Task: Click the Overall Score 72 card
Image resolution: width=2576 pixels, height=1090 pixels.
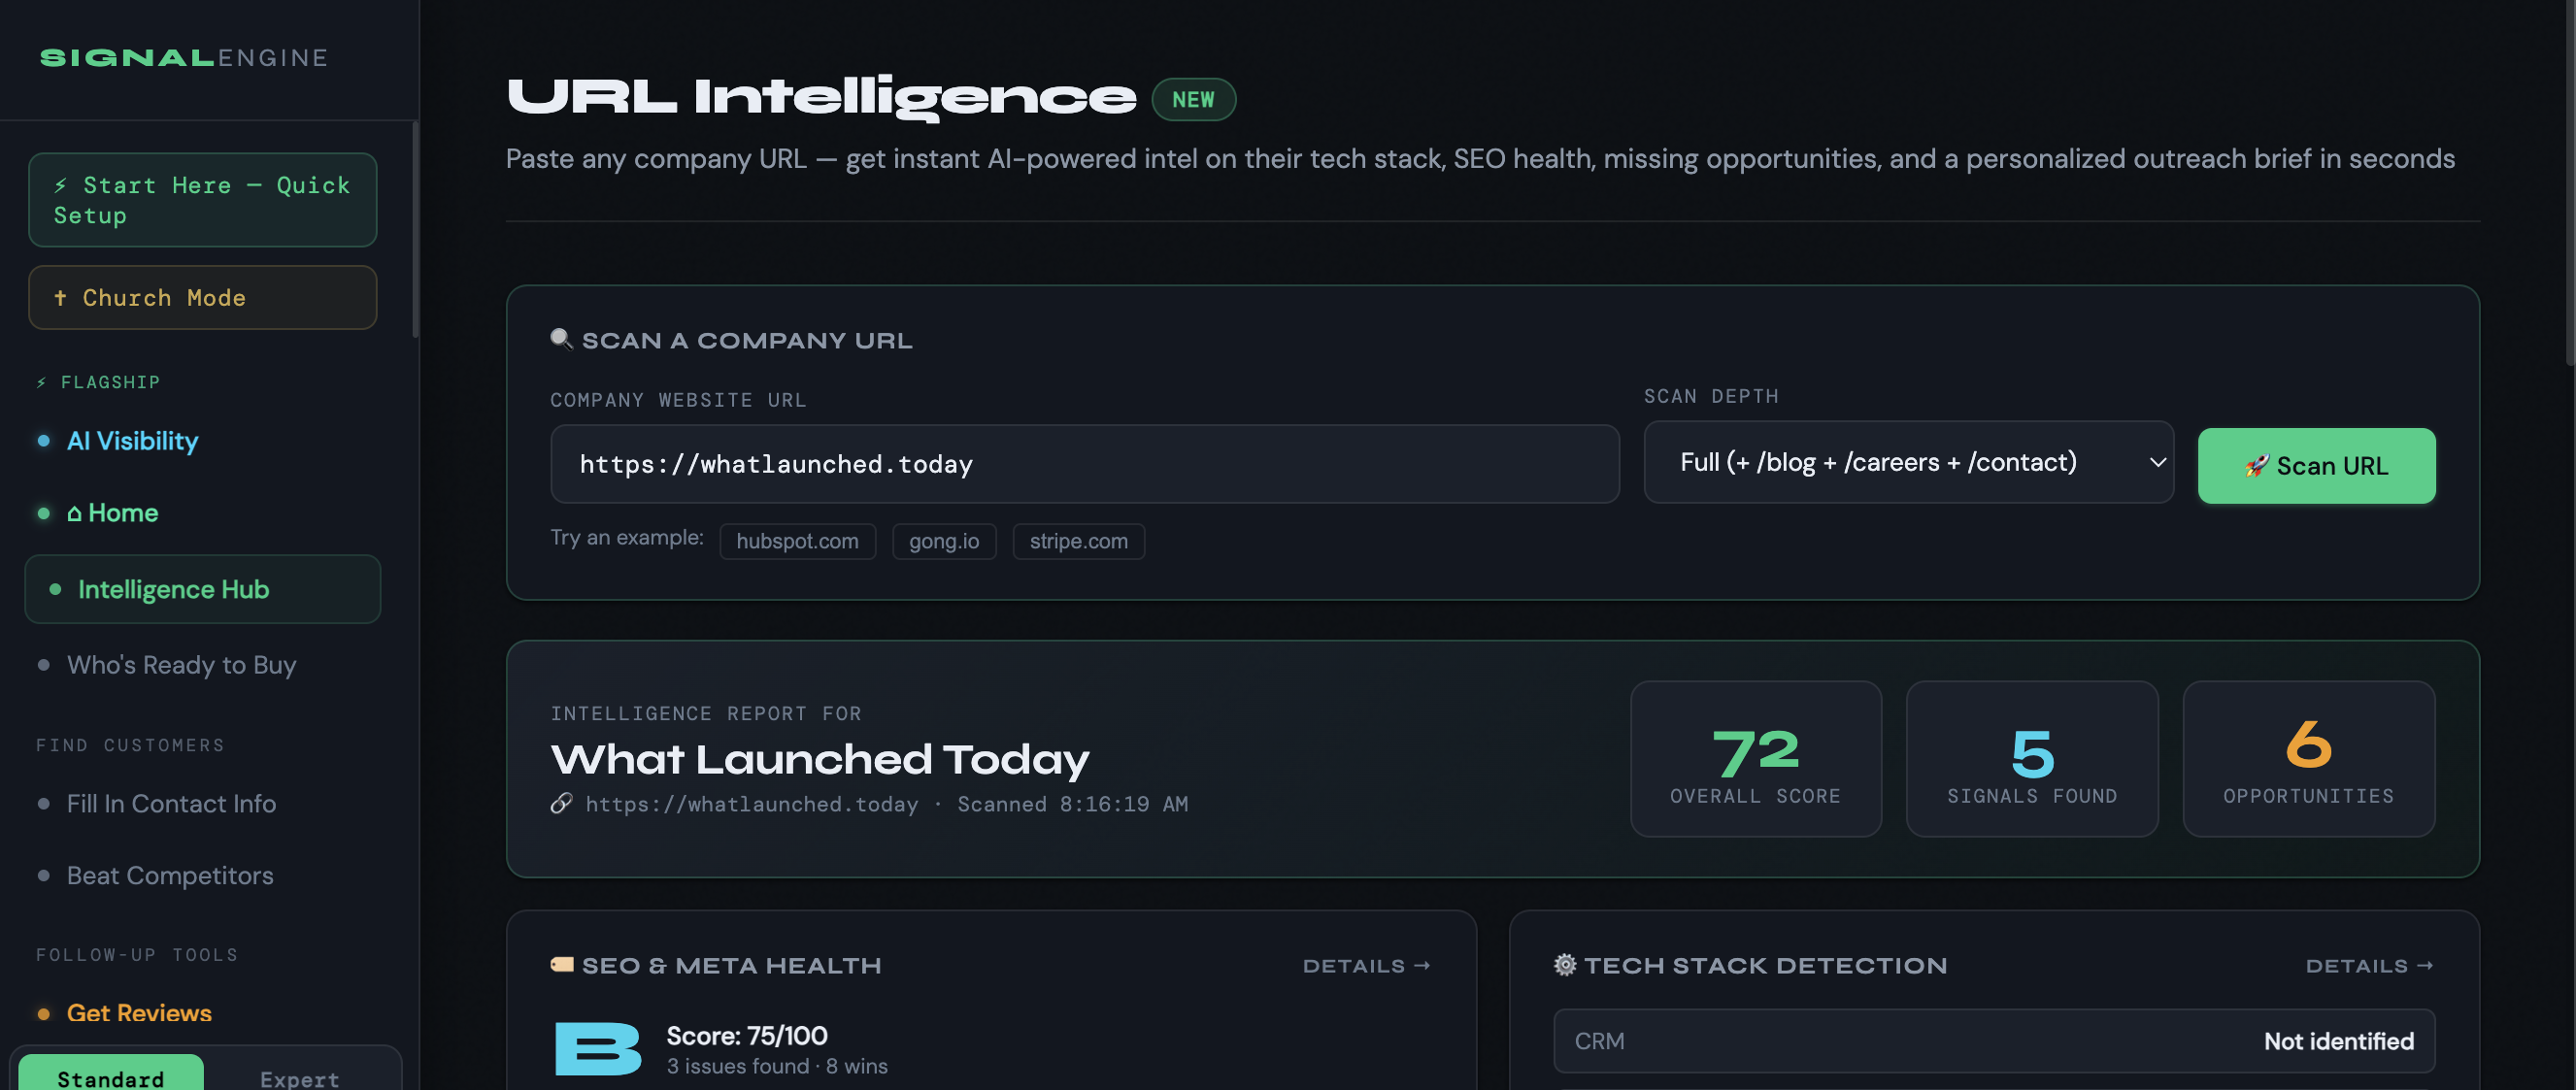Action: pyautogui.click(x=1755, y=759)
